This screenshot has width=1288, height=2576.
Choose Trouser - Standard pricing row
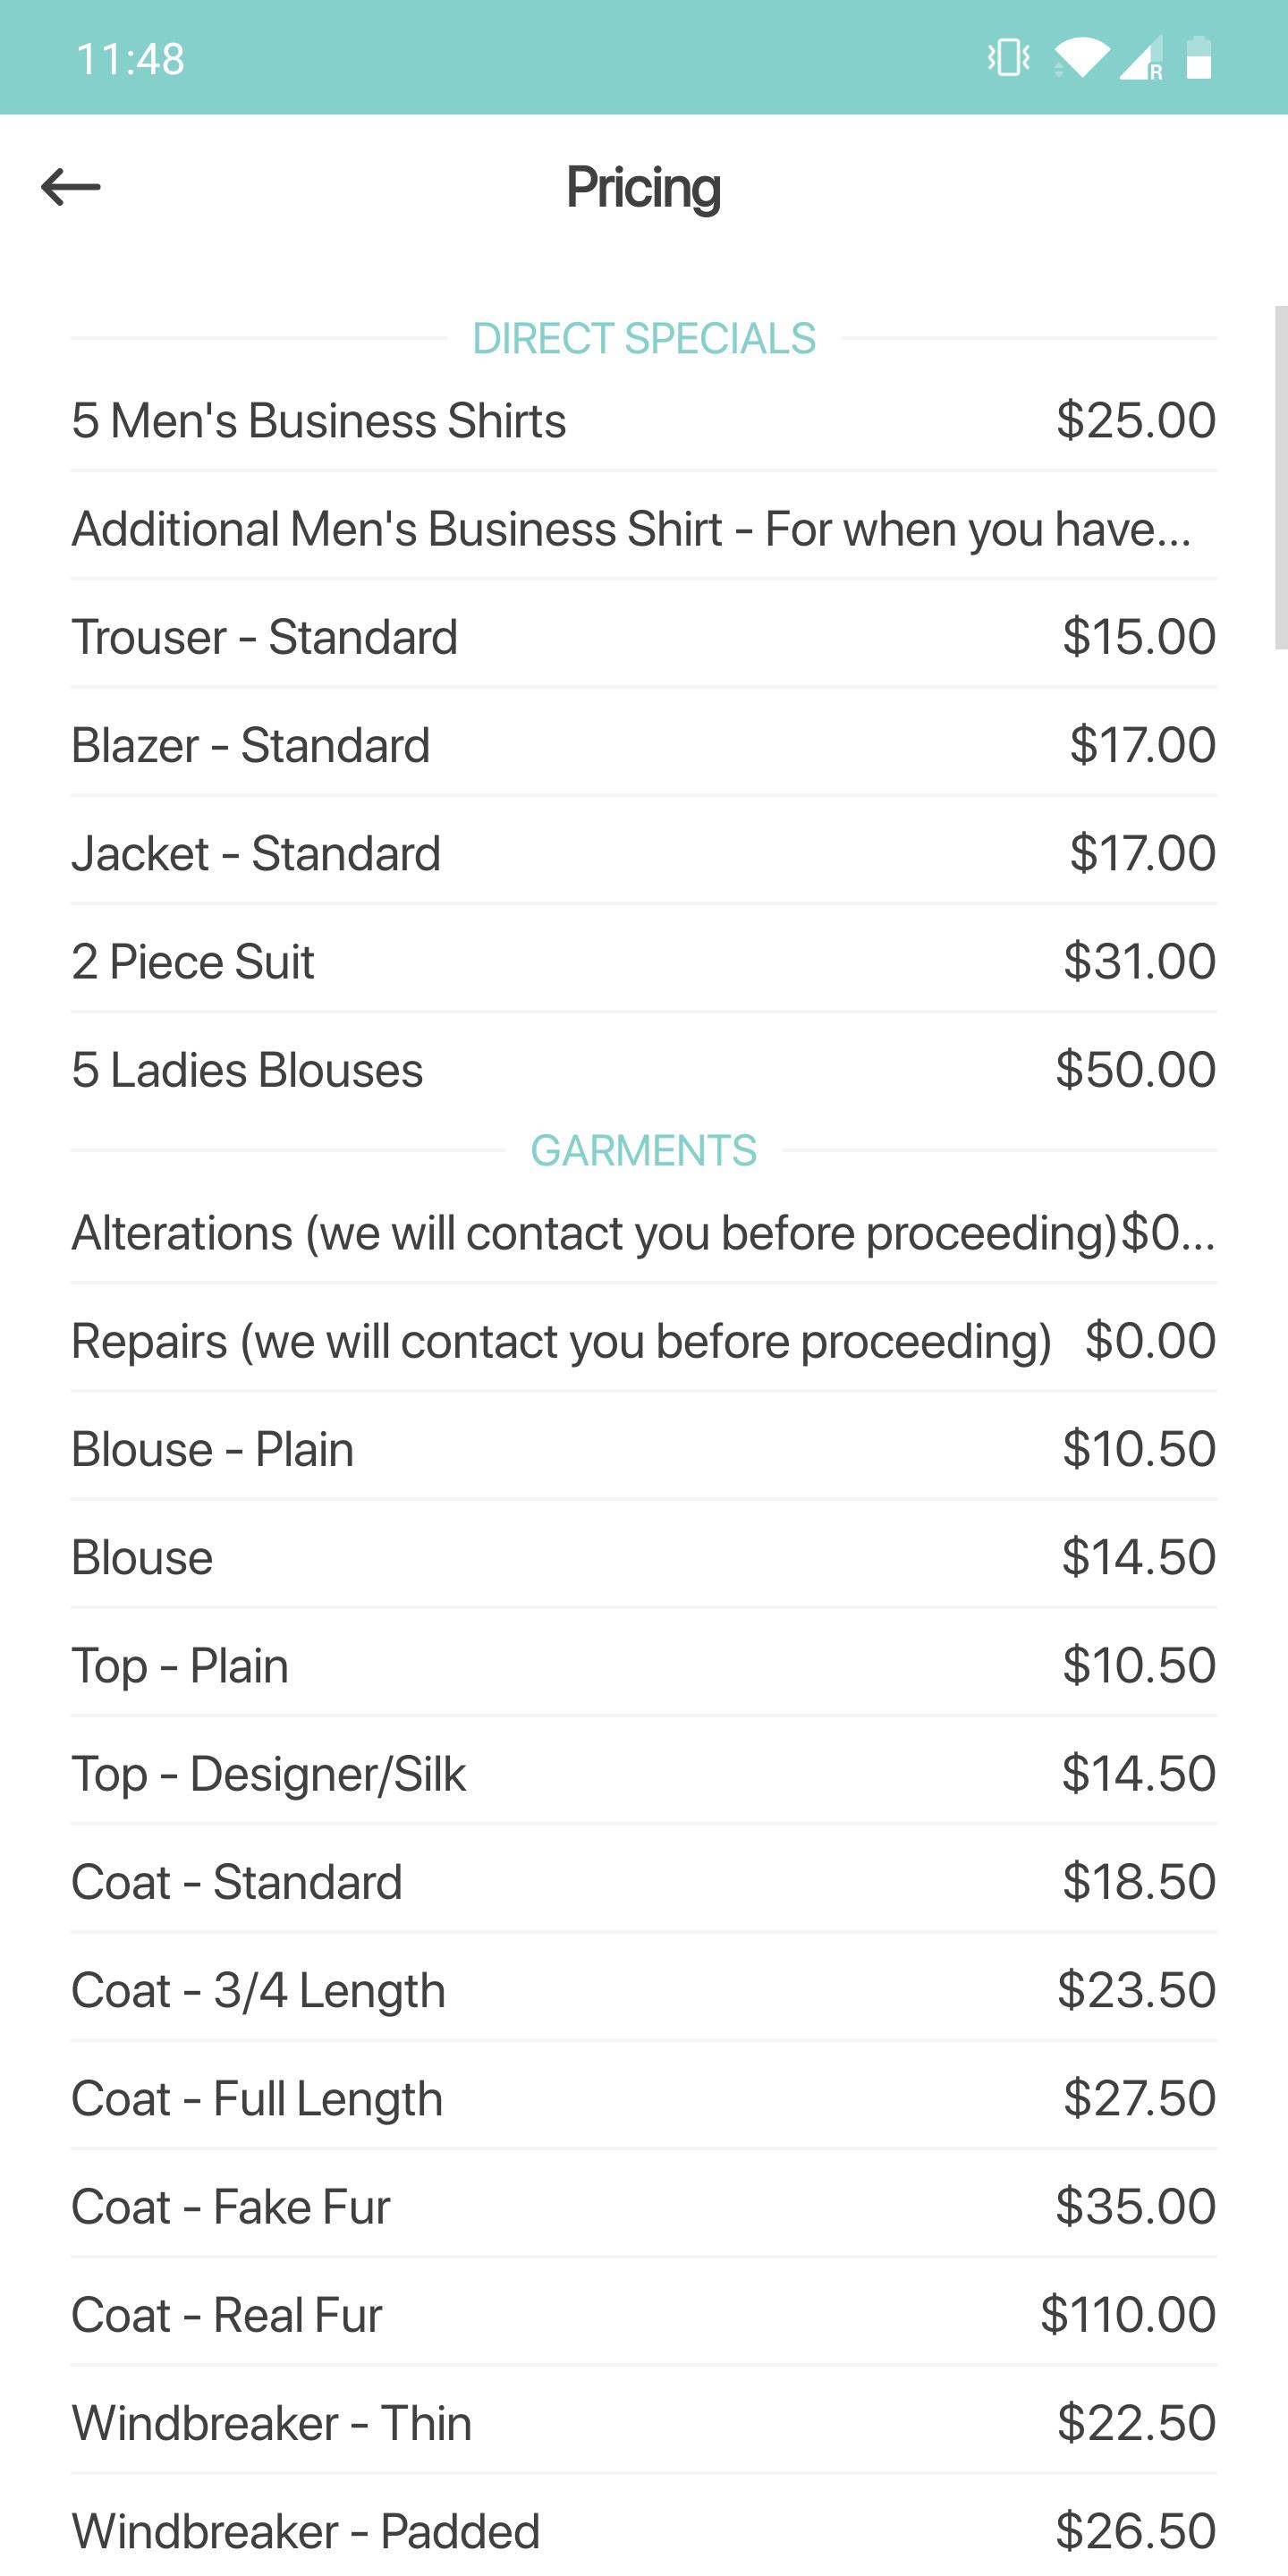pyautogui.click(x=643, y=637)
